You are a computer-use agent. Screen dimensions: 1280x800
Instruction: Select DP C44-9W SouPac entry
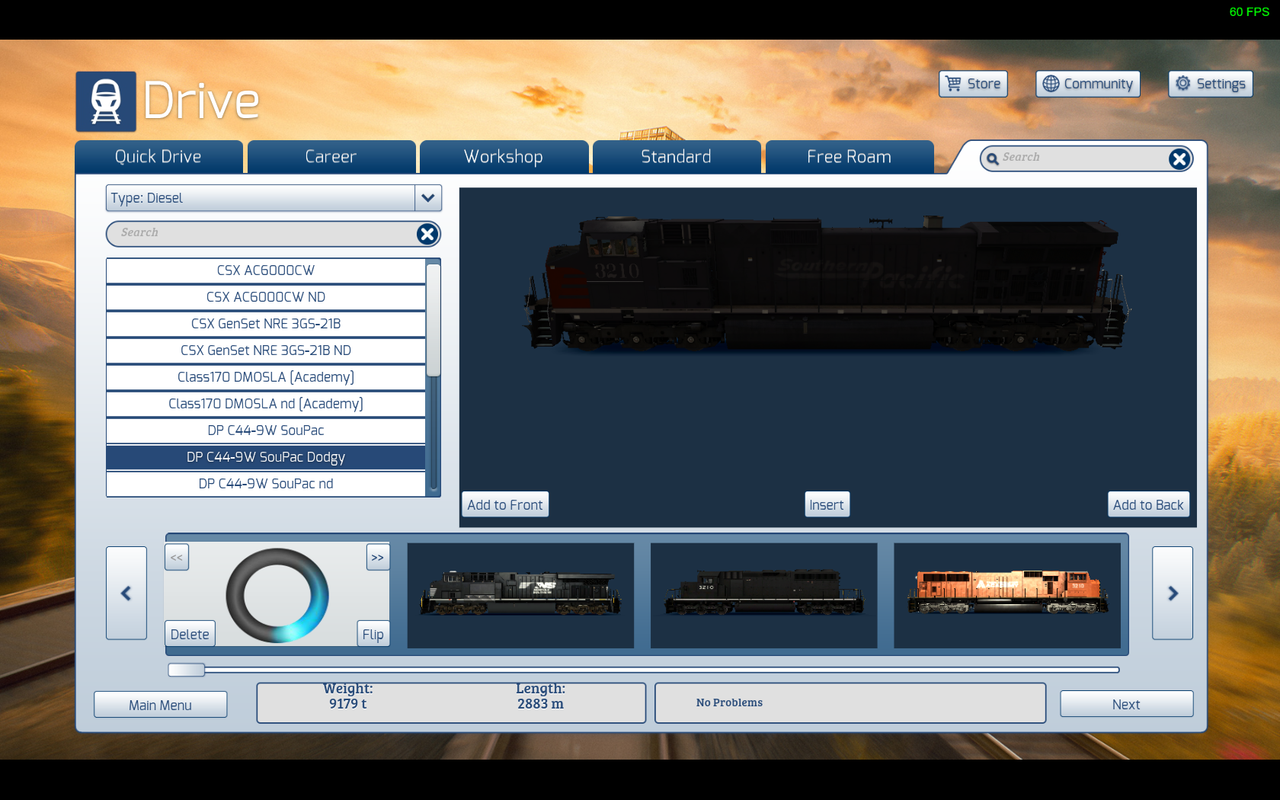point(266,431)
